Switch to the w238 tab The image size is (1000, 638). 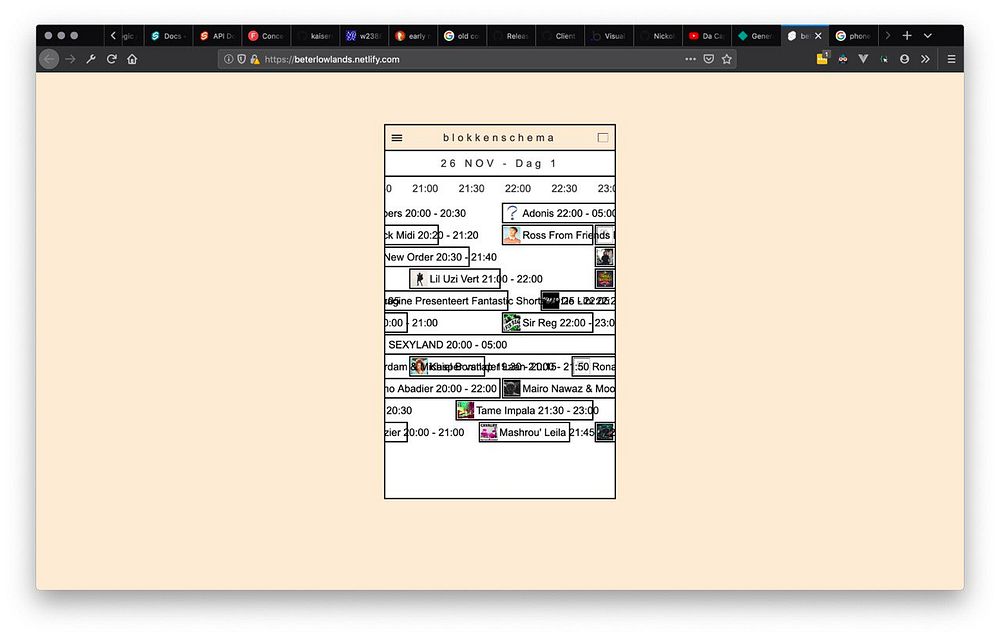pyautogui.click(x=364, y=36)
